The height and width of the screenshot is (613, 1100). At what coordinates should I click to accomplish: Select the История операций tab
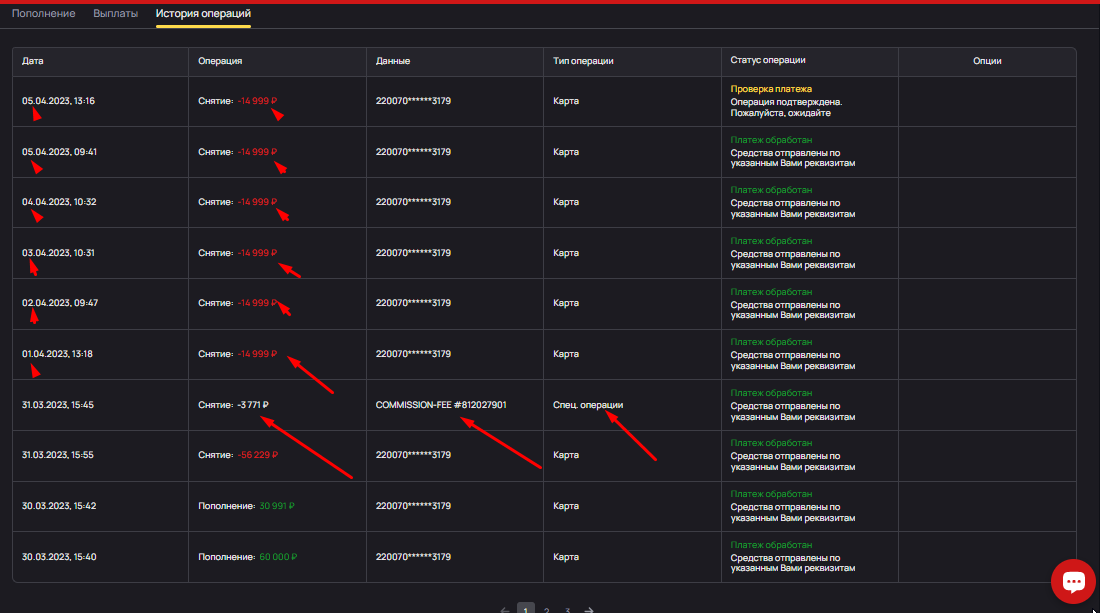pyautogui.click(x=203, y=14)
